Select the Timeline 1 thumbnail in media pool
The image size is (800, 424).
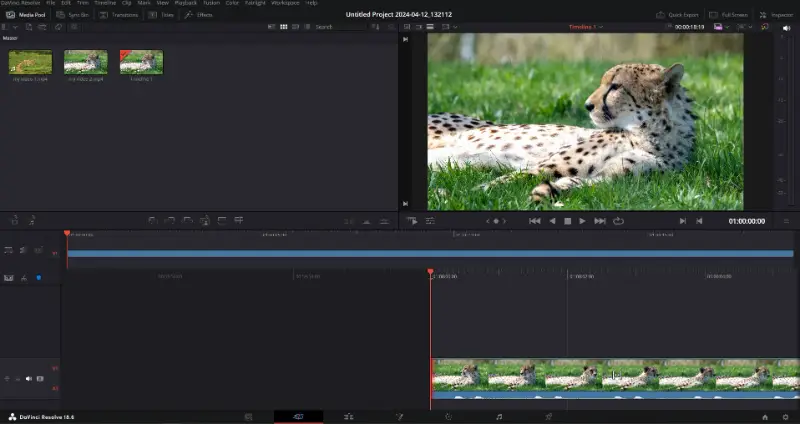coord(141,62)
